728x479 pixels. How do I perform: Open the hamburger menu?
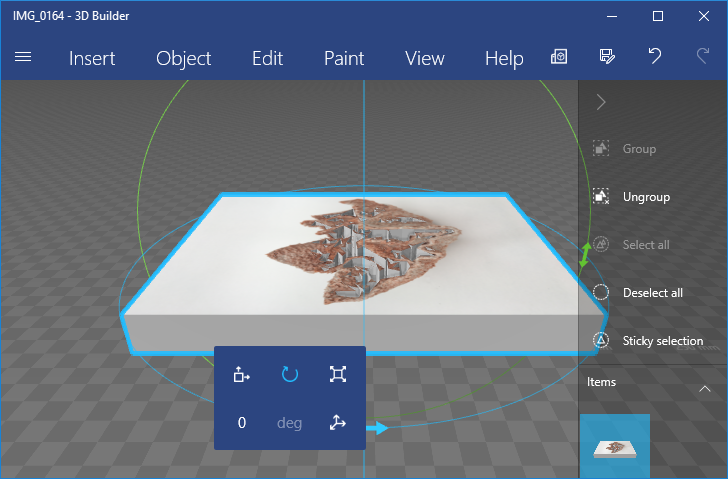pos(23,57)
